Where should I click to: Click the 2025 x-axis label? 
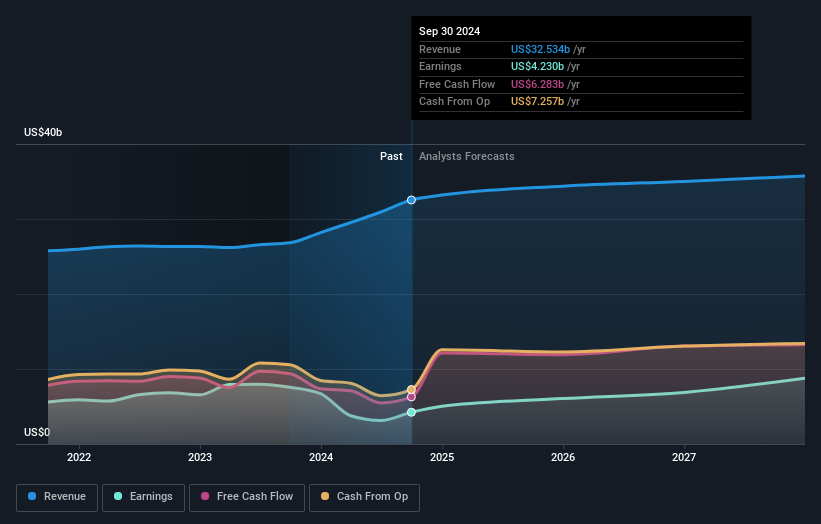[442, 457]
